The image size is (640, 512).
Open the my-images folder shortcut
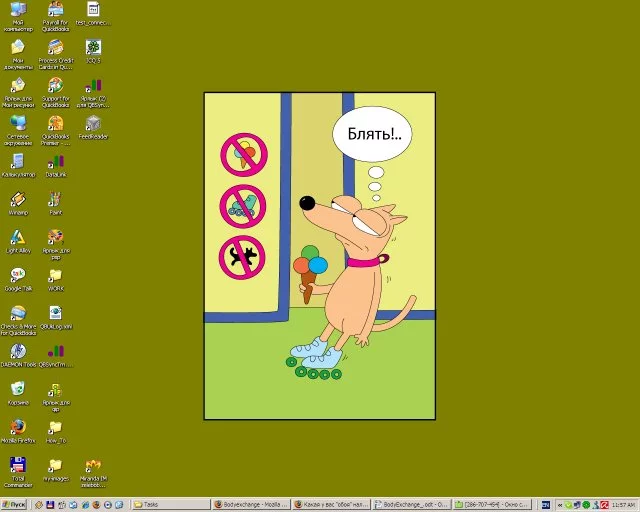[56, 470]
